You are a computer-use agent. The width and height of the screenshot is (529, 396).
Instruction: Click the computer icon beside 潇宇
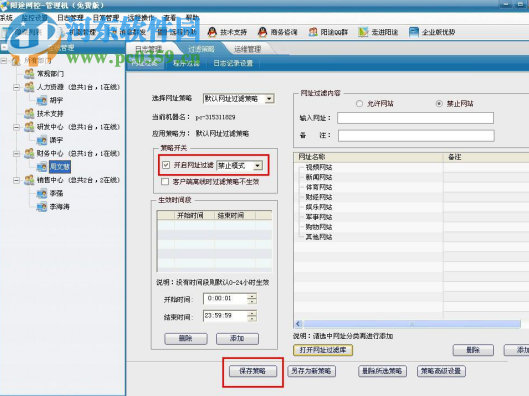pos(42,140)
